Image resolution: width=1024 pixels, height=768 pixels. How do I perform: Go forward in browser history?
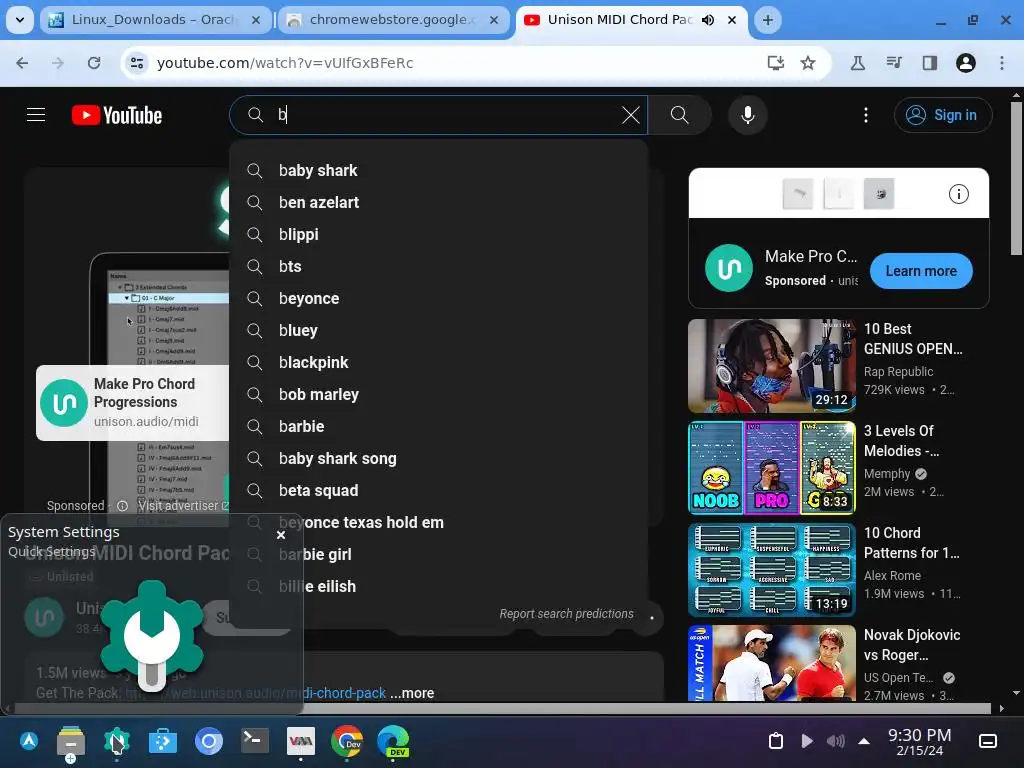click(58, 63)
